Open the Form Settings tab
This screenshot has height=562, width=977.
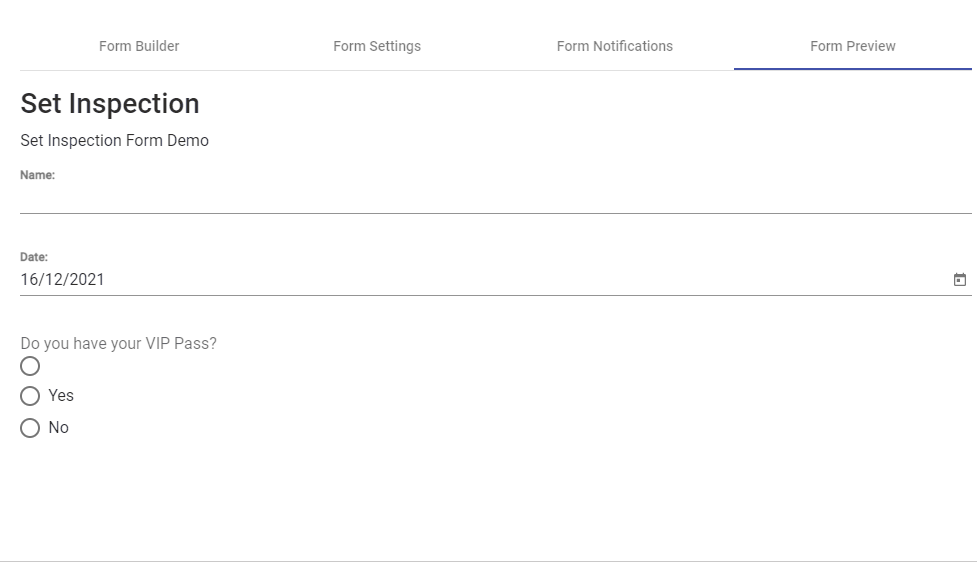(x=377, y=46)
